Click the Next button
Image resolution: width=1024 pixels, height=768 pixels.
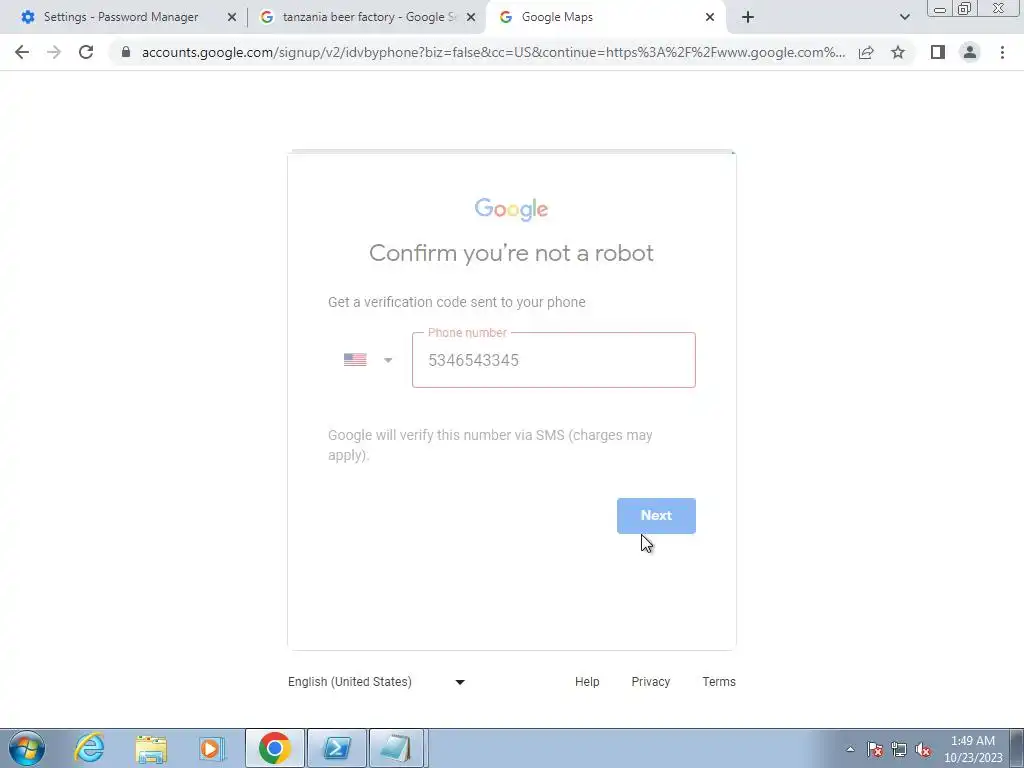point(656,516)
